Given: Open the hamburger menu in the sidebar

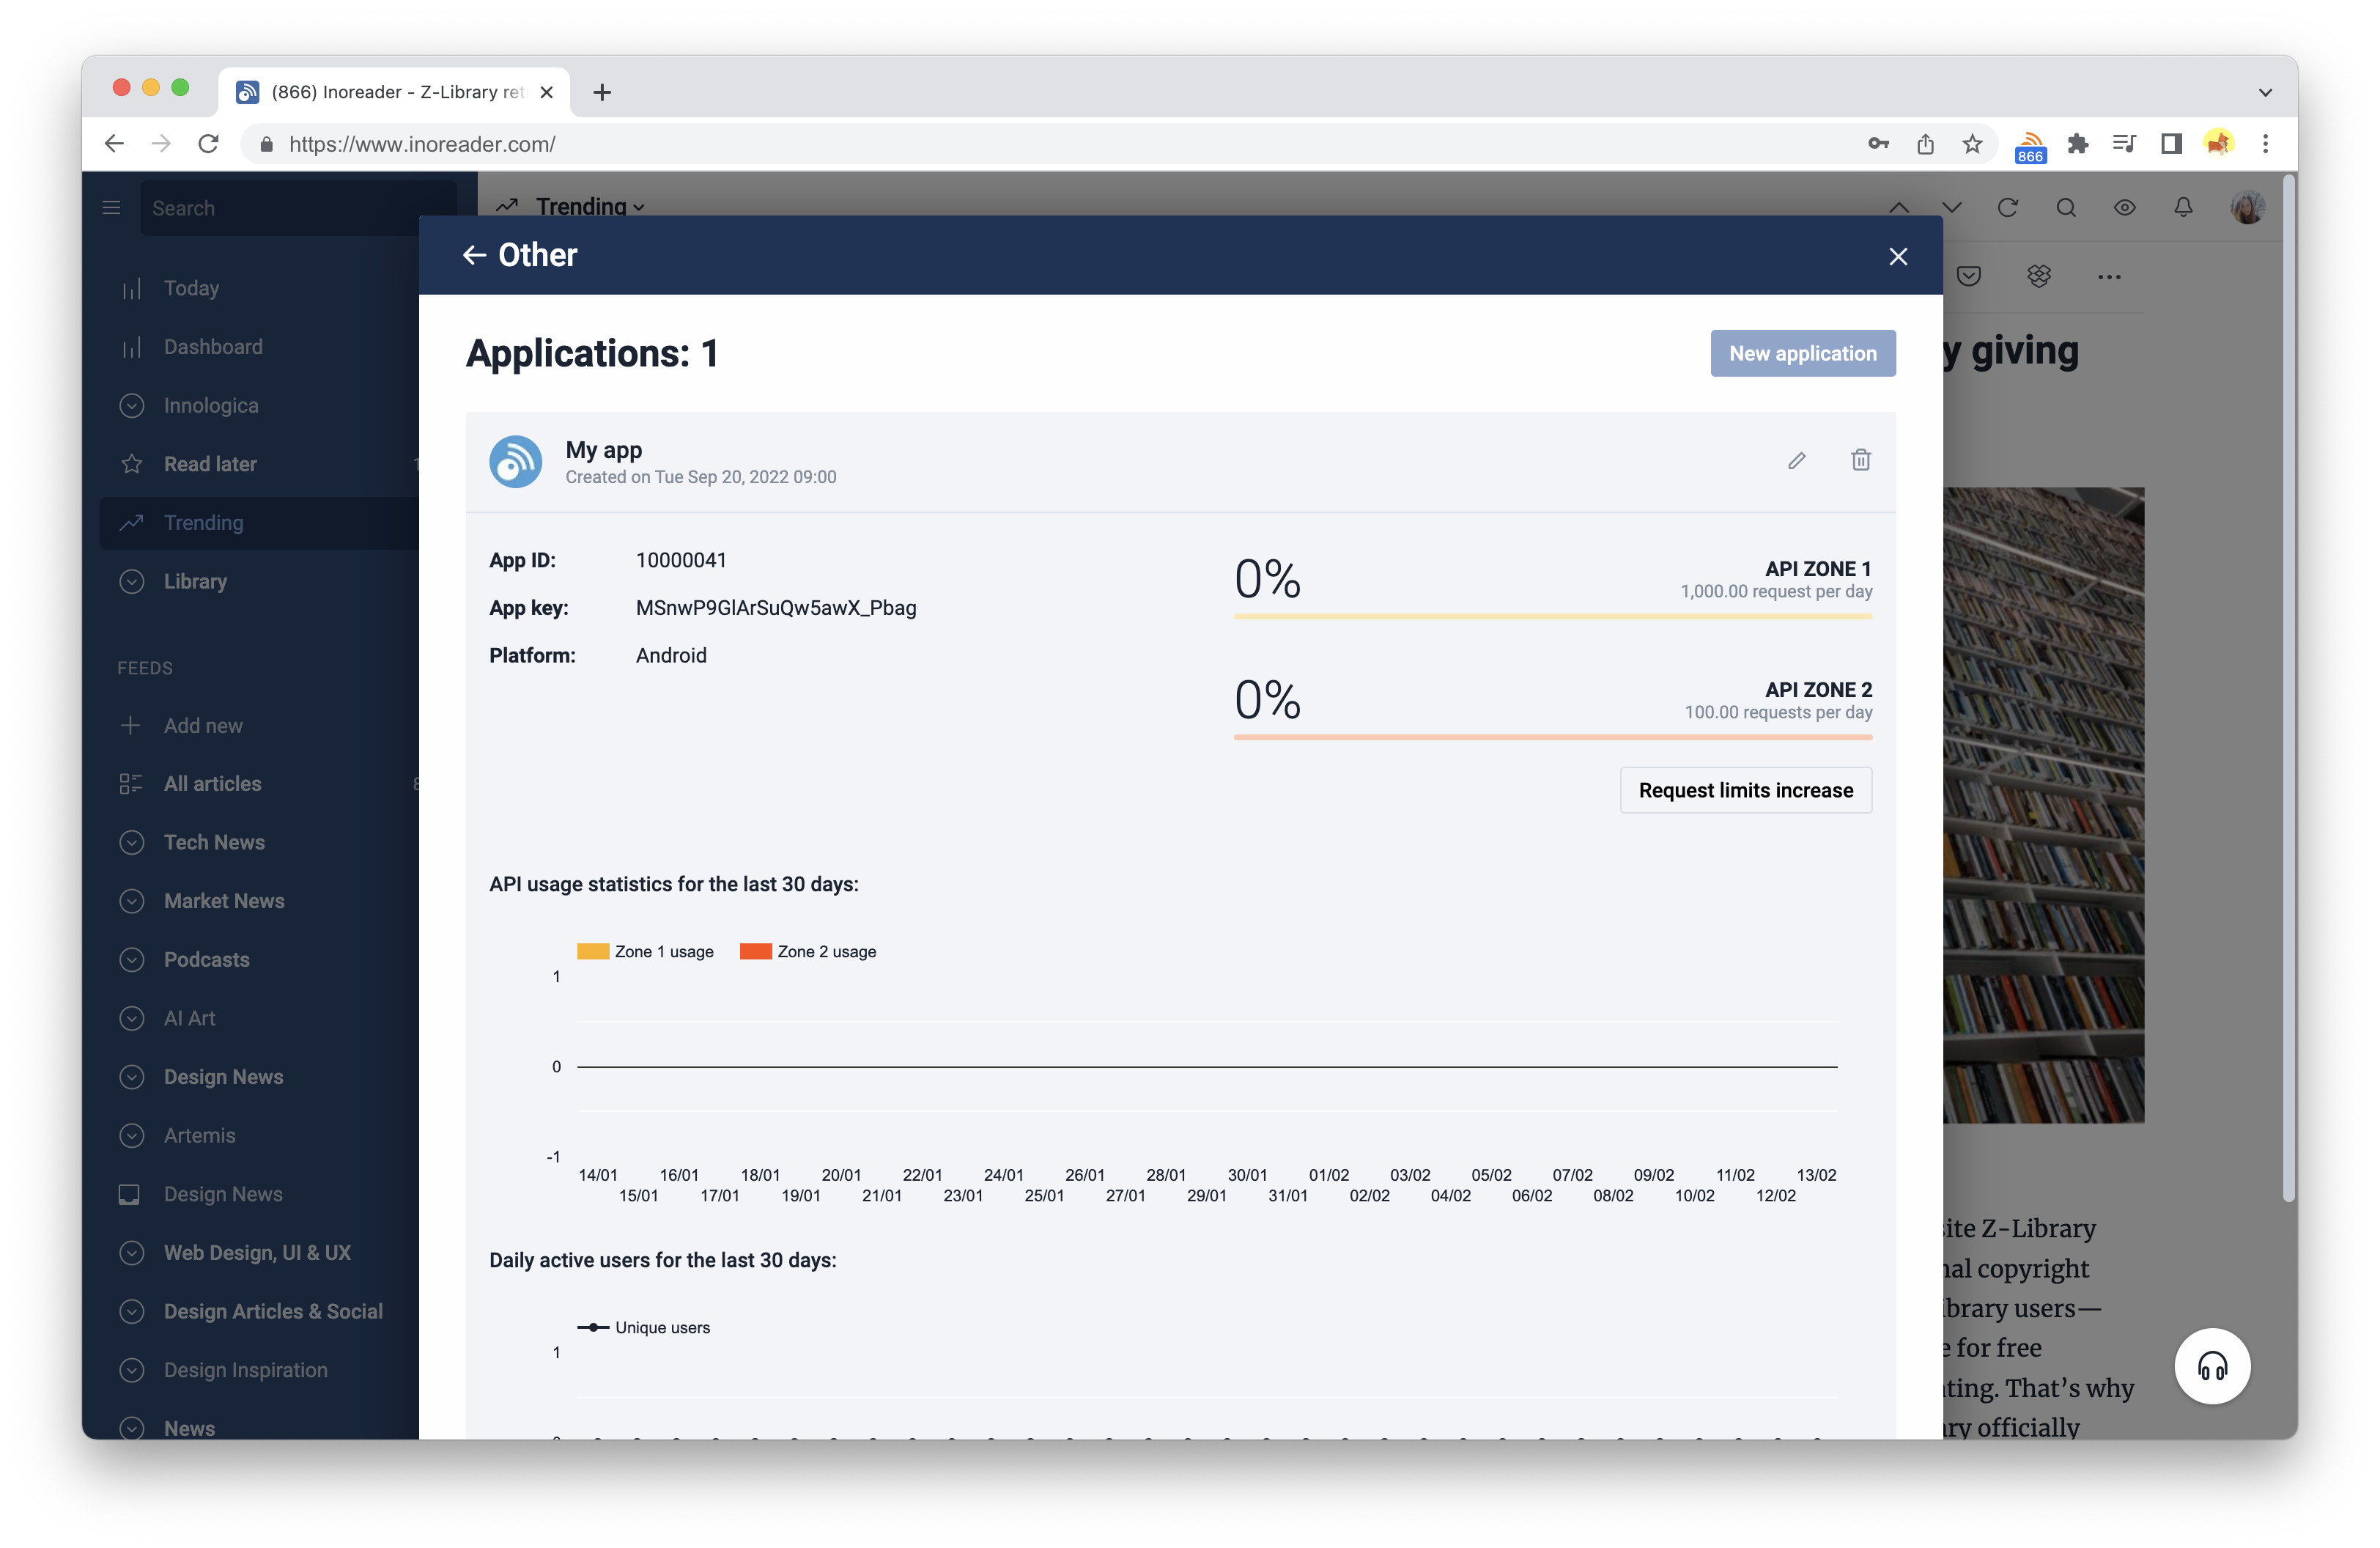Looking at the screenshot, I should coord(111,207).
